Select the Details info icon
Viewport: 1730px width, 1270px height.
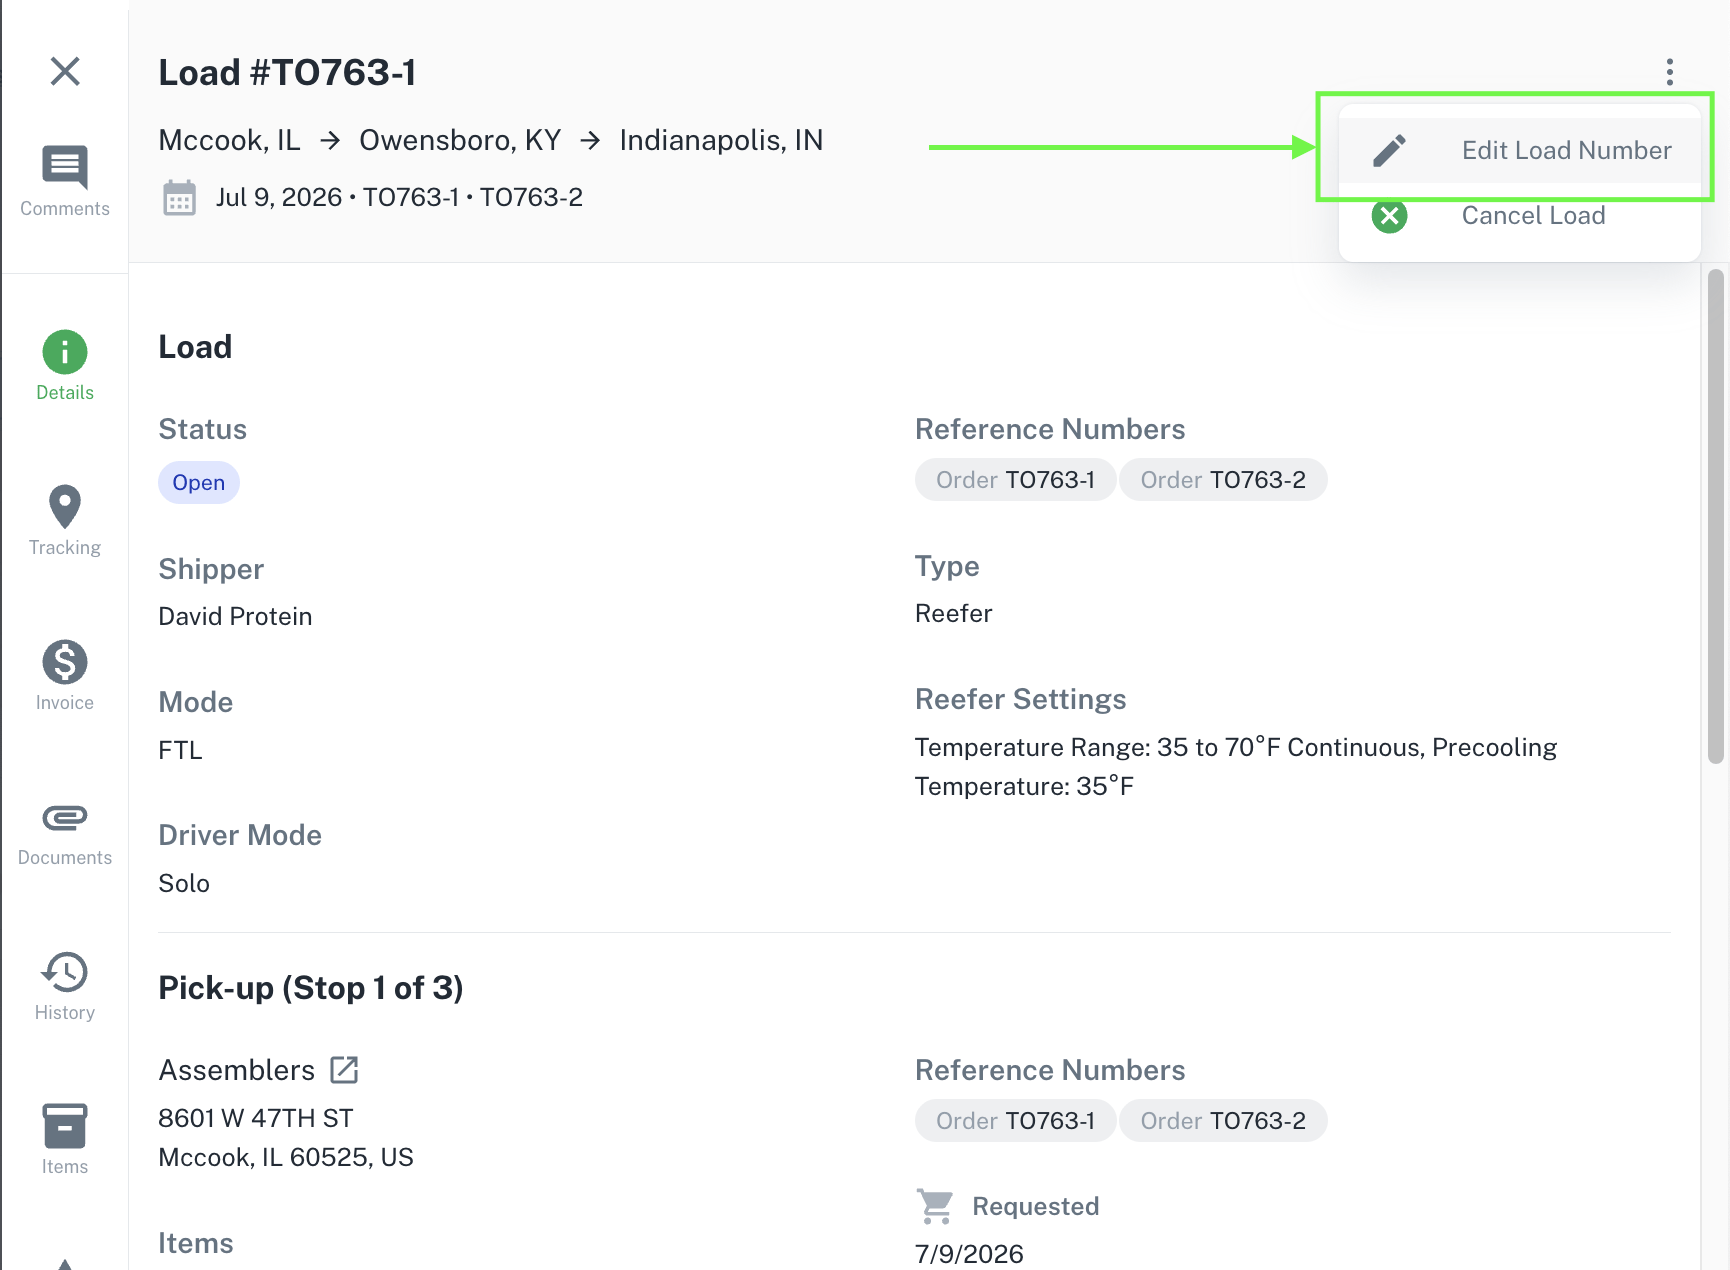[x=65, y=352]
